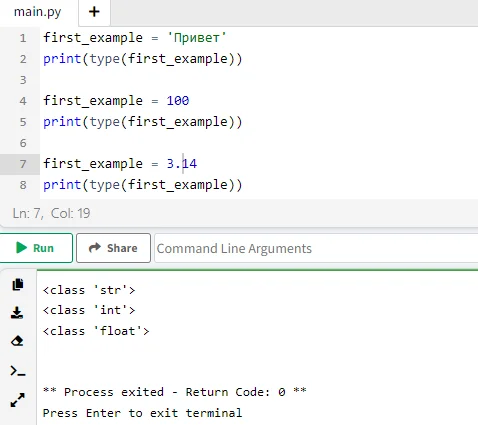Click the print statement on line 5
The height and width of the screenshot is (425, 478).
pyautogui.click(x=143, y=122)
